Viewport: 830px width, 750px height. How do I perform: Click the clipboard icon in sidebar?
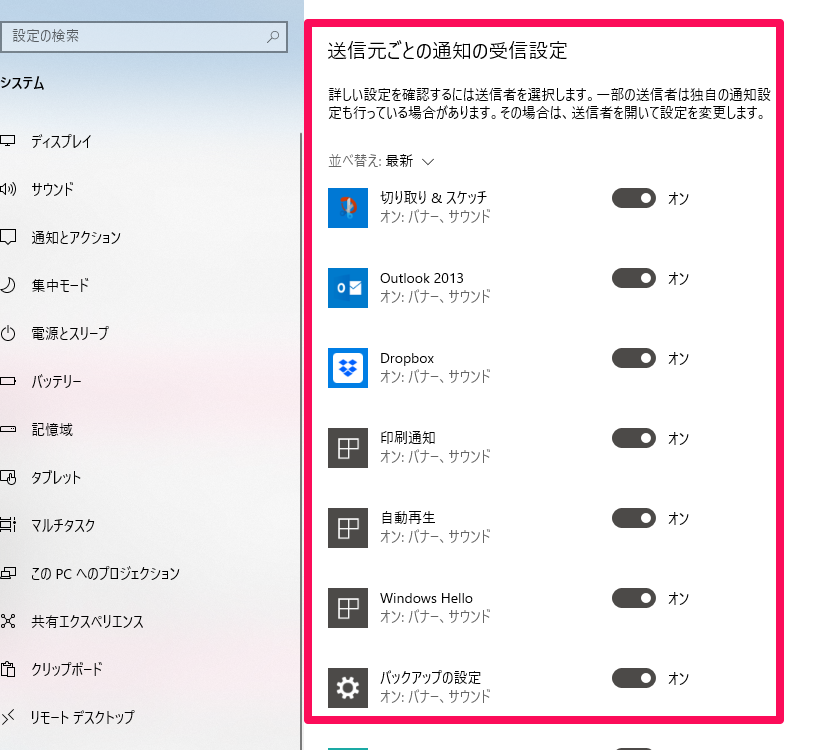[x=8, y=669]
